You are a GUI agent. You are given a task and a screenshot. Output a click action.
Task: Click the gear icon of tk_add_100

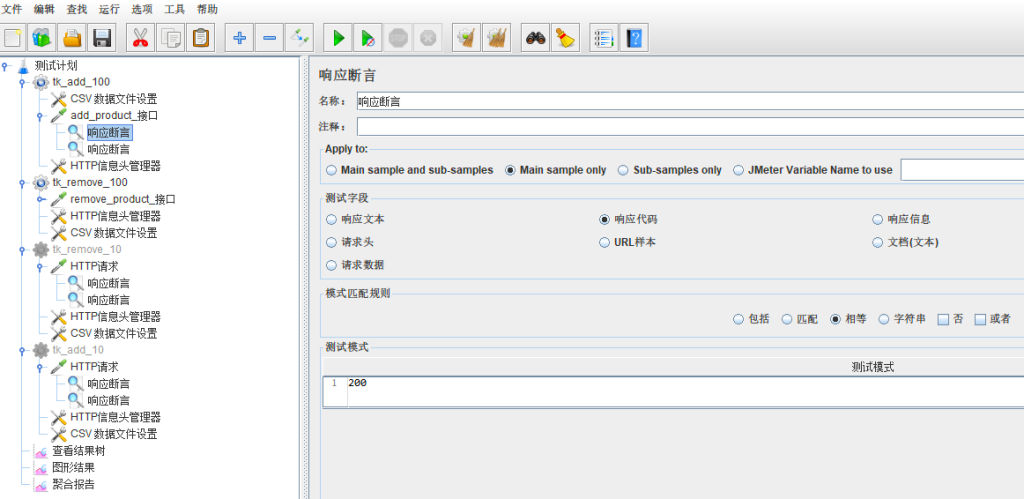pyautogui.click(x=40, y=82)
